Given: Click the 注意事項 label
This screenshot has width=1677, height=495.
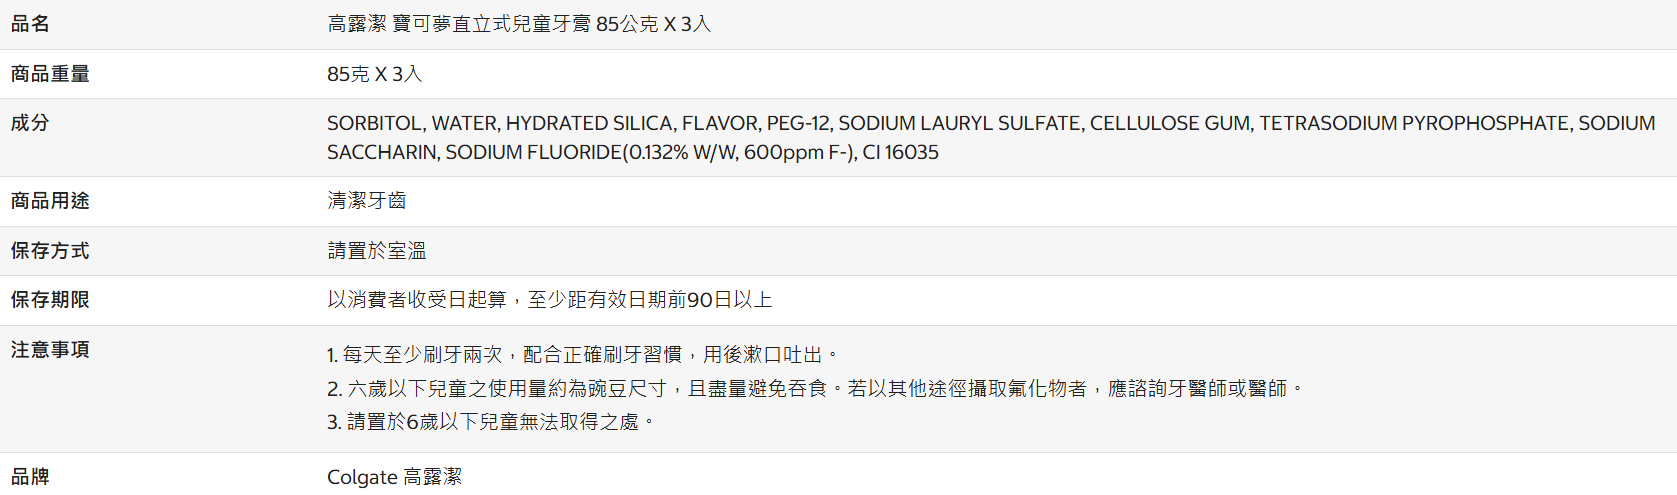Looking at the screenshot, I should 50,350.
